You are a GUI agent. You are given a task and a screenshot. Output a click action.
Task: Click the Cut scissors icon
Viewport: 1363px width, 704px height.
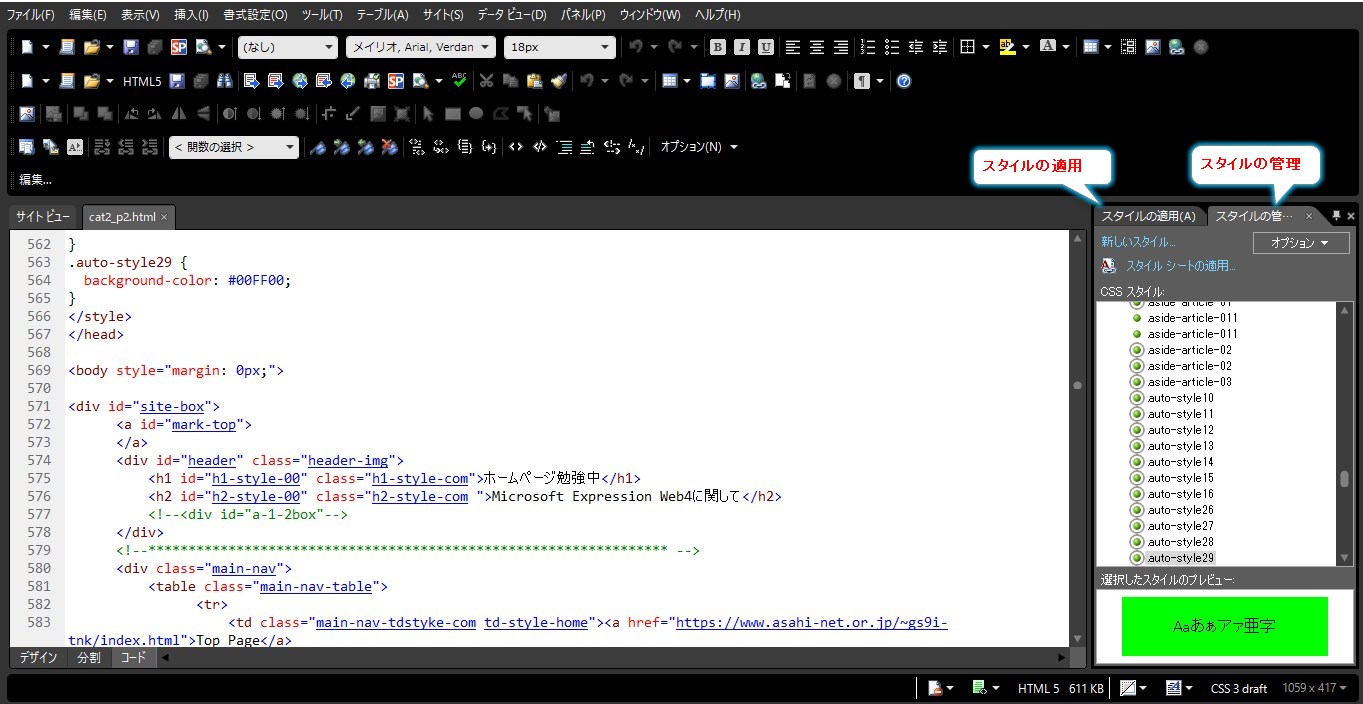[x=486, y=81]
